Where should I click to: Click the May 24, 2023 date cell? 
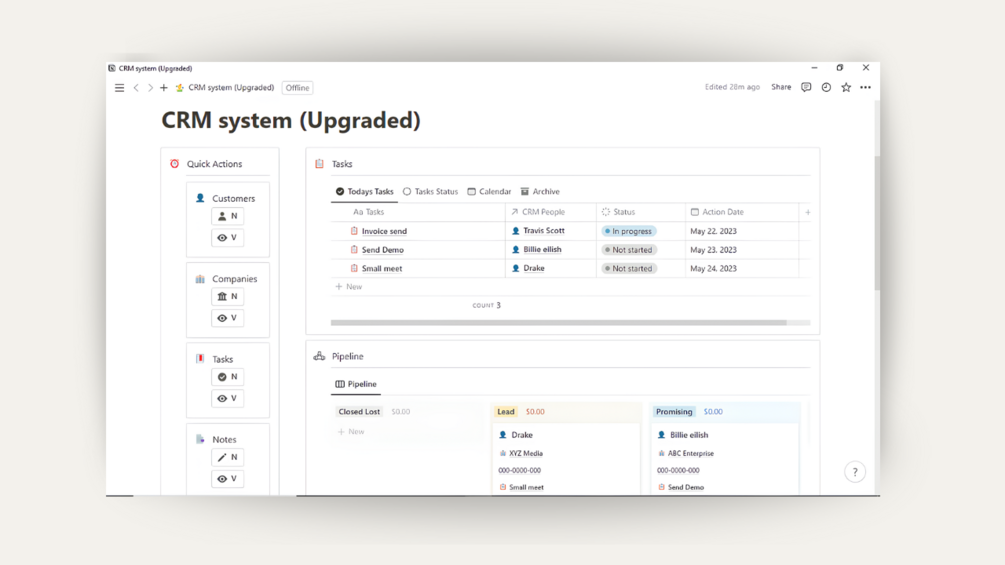coord(713,268)
